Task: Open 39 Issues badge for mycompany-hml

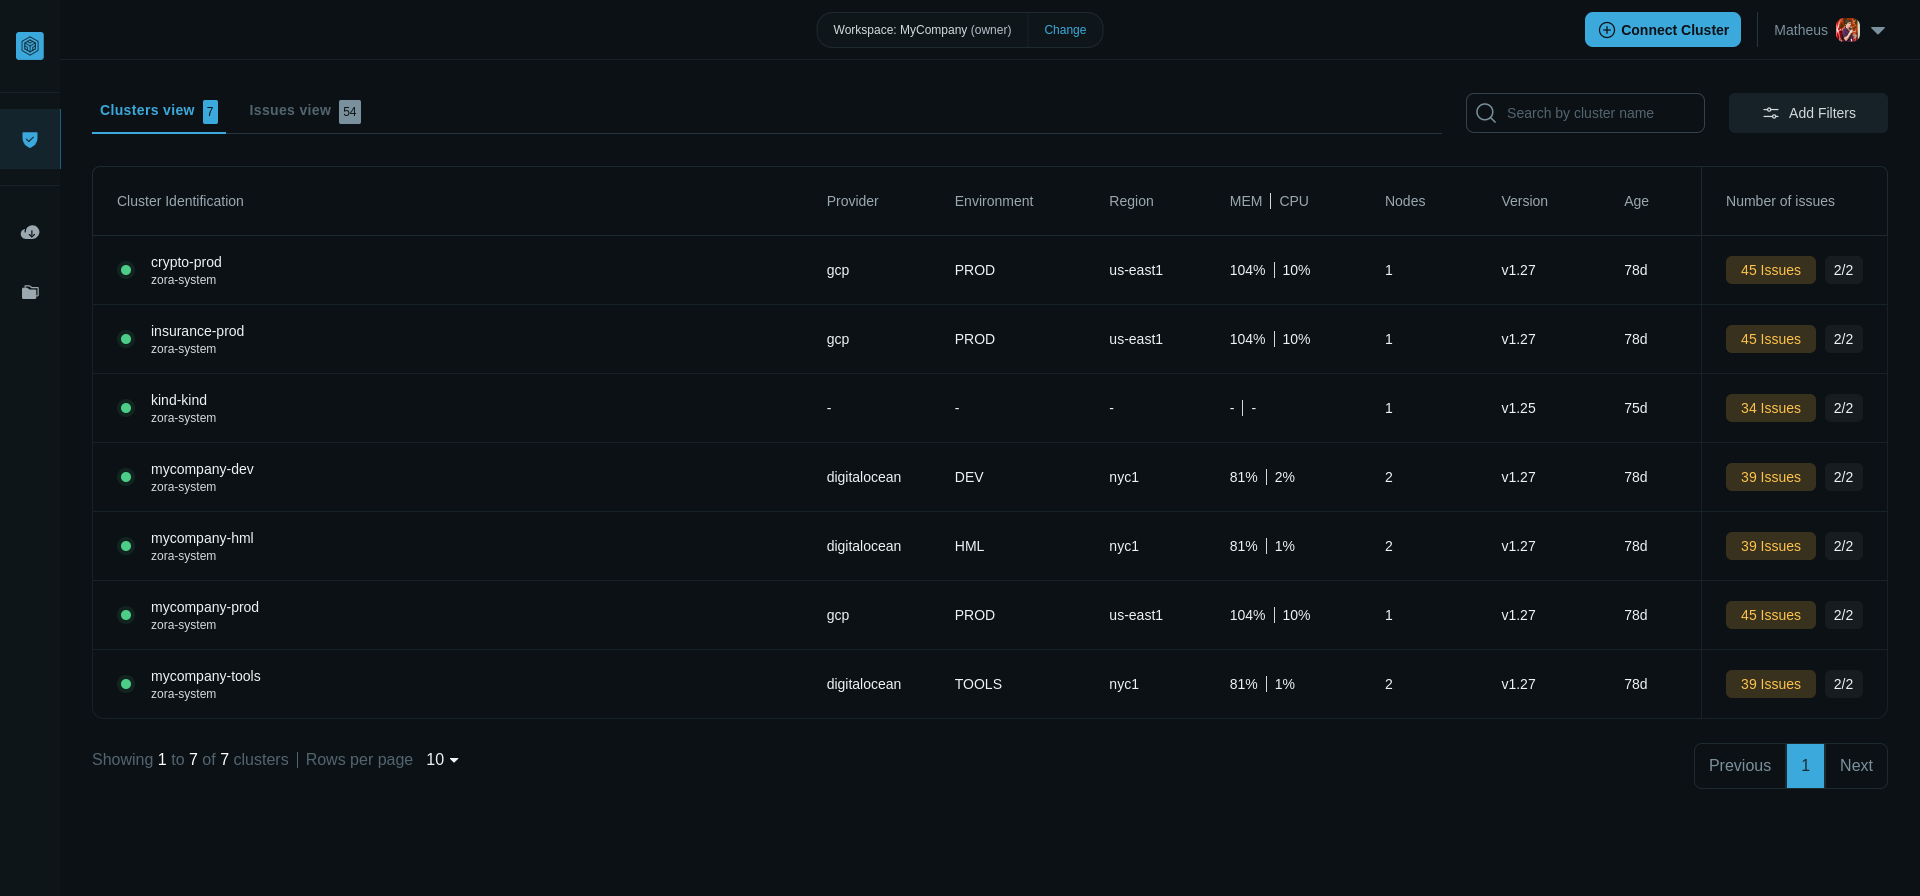Action: (1771, 546)
